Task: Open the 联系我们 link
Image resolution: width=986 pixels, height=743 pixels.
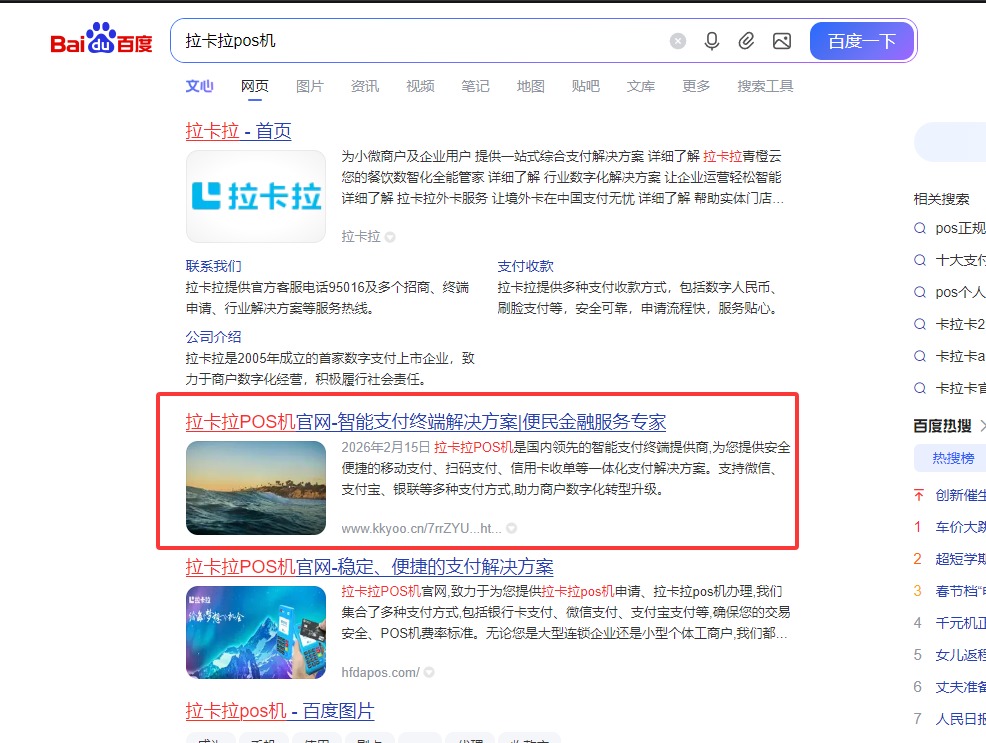Action: (215, 266)
